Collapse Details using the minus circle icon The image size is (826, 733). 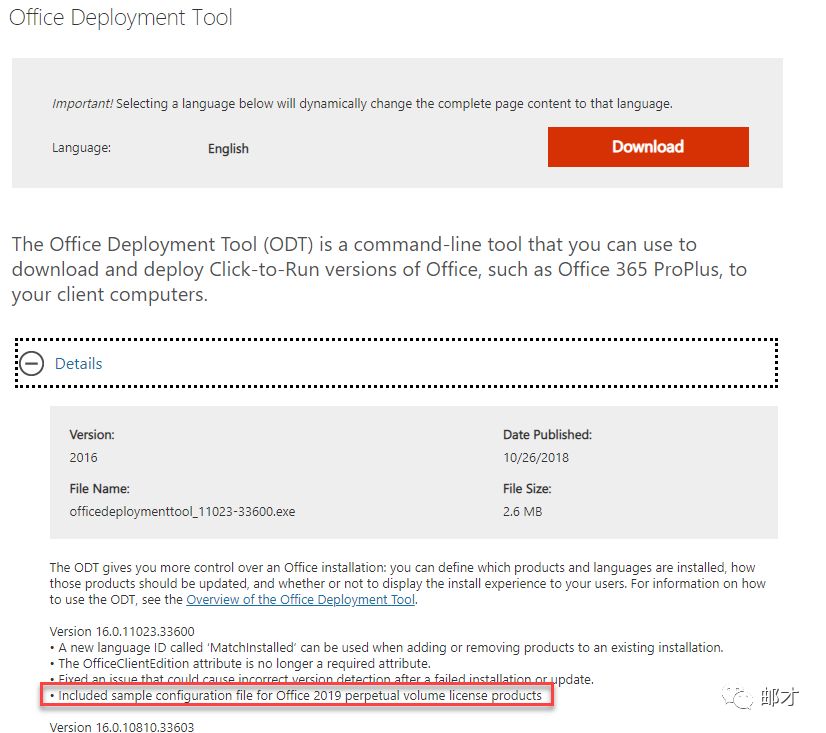tap(32, 364)
